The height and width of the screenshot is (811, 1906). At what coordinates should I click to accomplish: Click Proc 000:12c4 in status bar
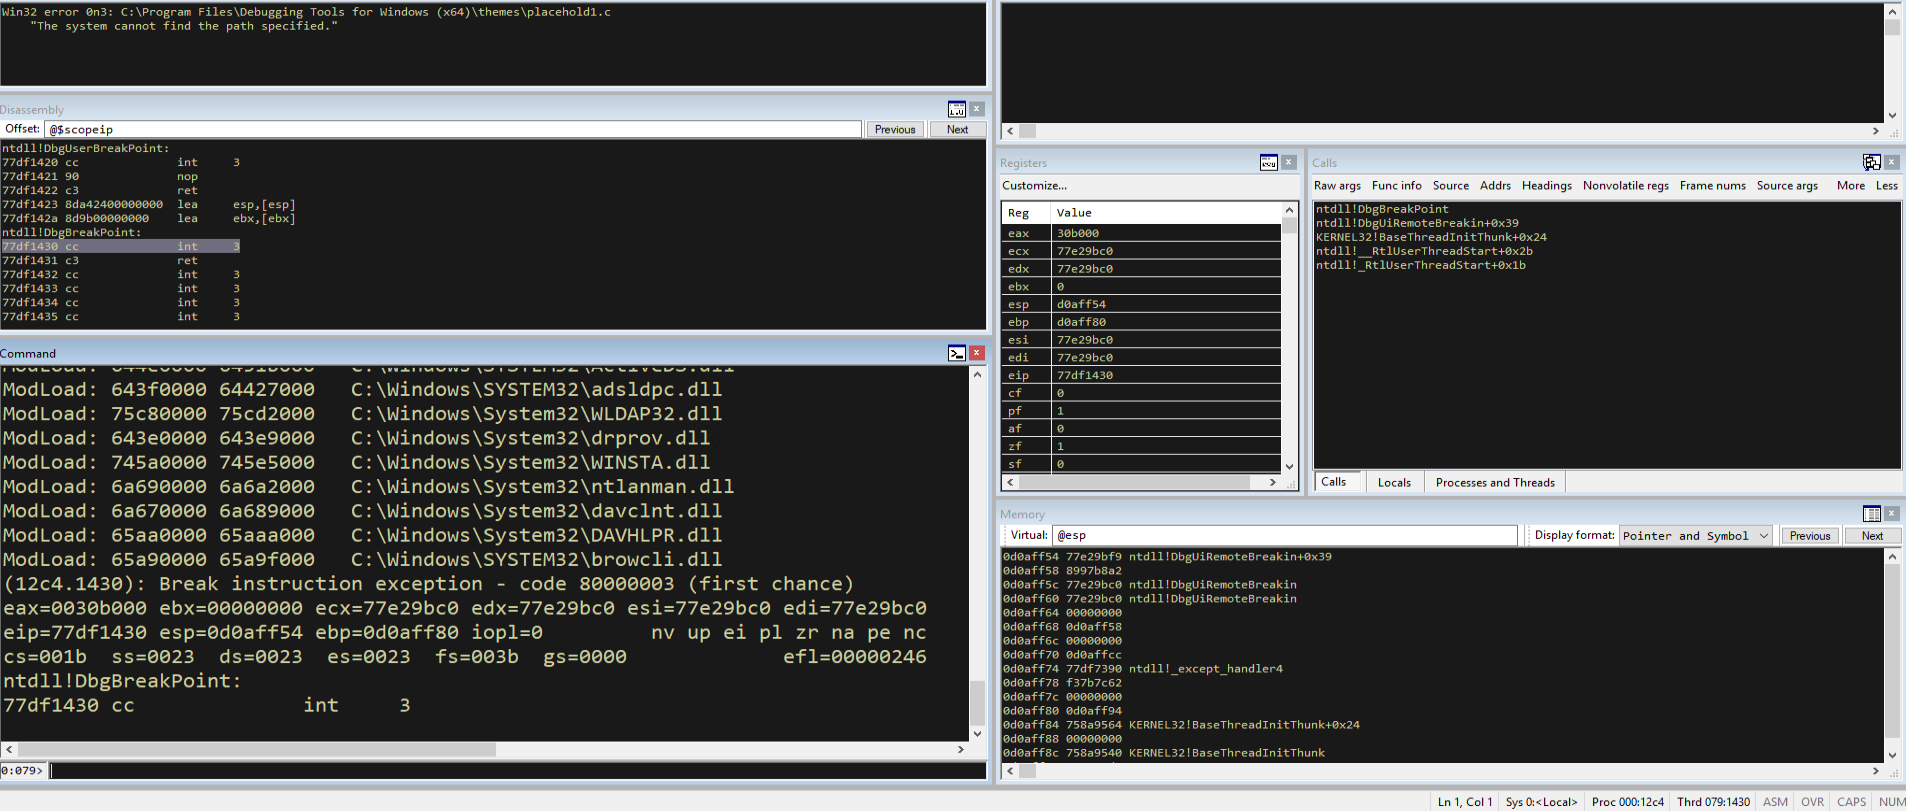(1627, 802)
